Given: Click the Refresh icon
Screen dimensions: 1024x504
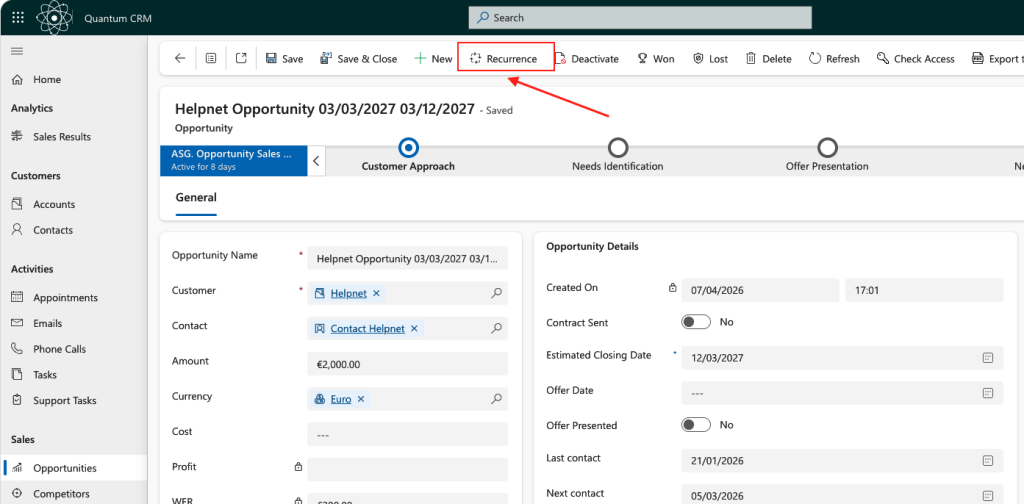Looking at the screenshot, I should coord(815,59).
